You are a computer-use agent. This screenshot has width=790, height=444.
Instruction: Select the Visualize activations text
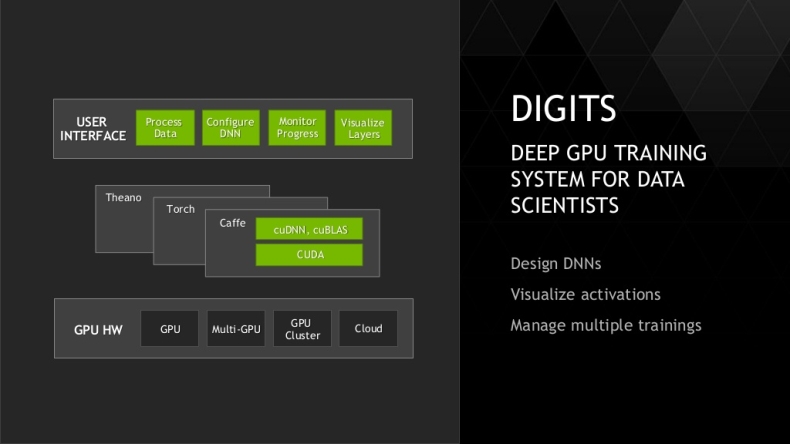point(585,294)
